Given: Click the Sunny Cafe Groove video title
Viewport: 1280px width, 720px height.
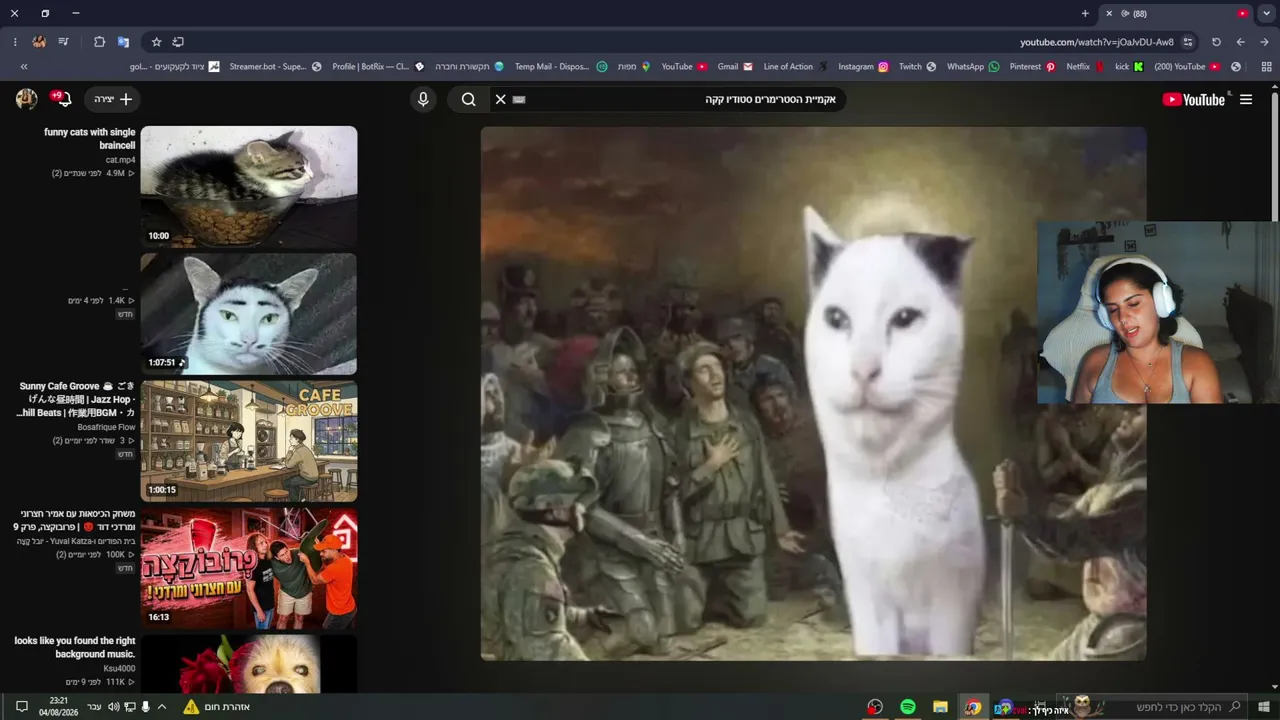Looking at the screenshot, I should click(x=76, y=399).
